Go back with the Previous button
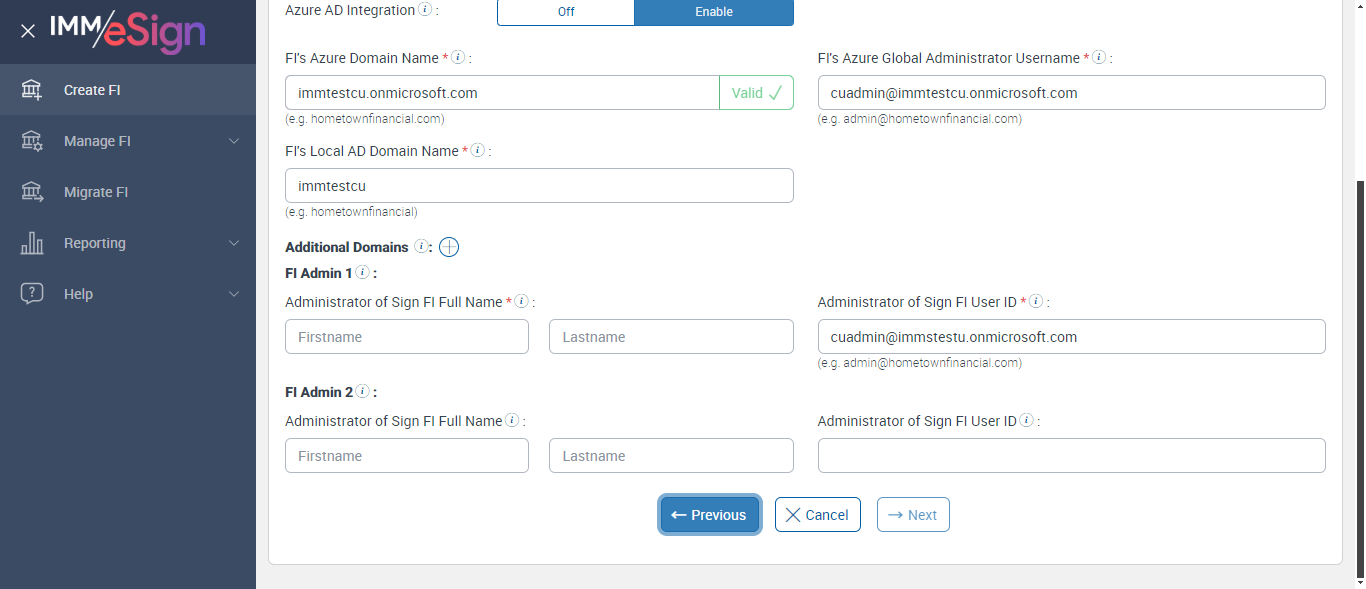Image resolution: width=1366 pixels, height=589 pixels. click(x=710, y=515)
